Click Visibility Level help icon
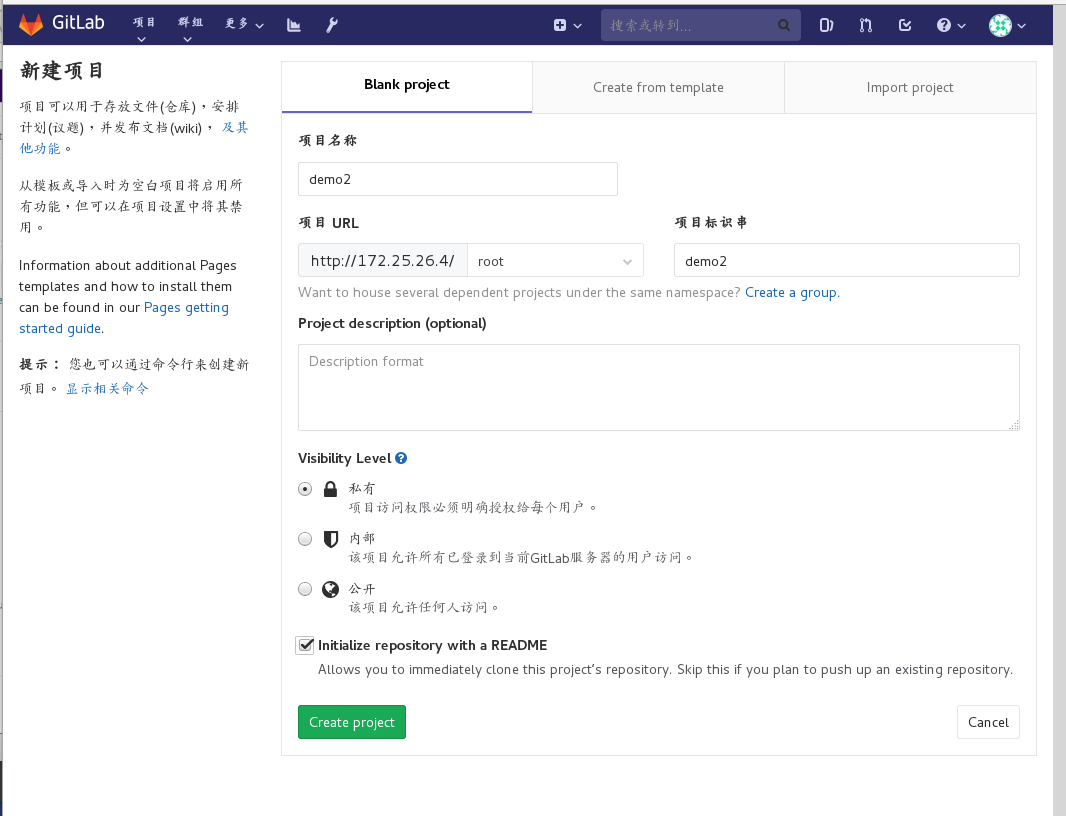 click(401, 458)
